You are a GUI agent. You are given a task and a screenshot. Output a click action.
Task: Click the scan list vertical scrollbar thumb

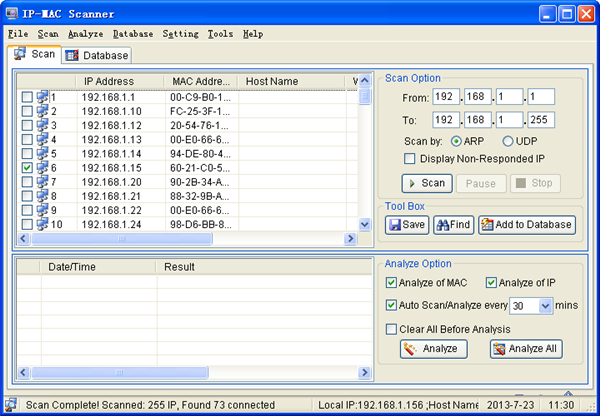365,95
